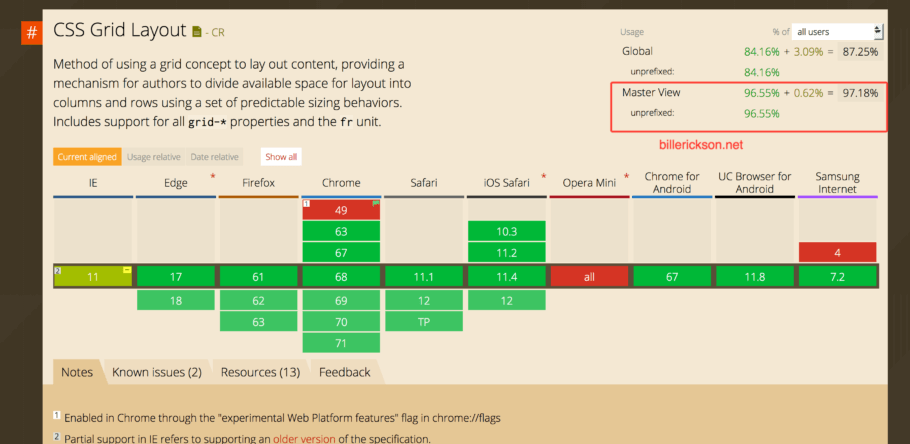Select the Edge 17 cell
Image resolution: width=910 pixels, height=444 pixels.
coord(176,277)
